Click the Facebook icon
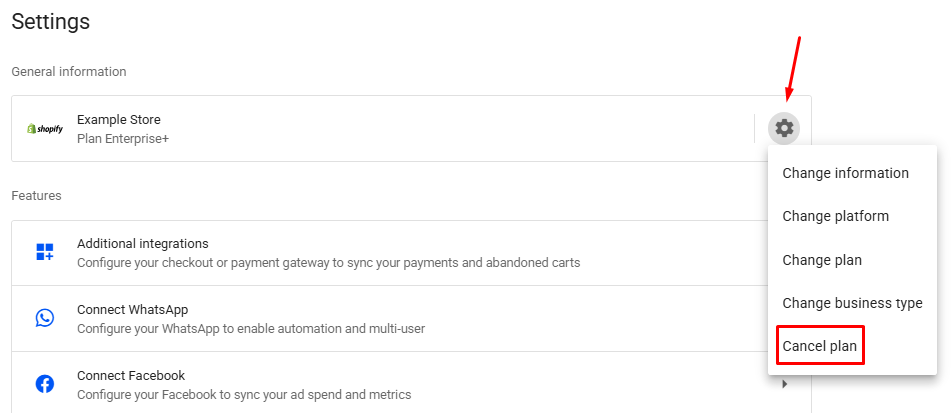The height and width of the screenshot is (413, 952). (x=45, y=384)
